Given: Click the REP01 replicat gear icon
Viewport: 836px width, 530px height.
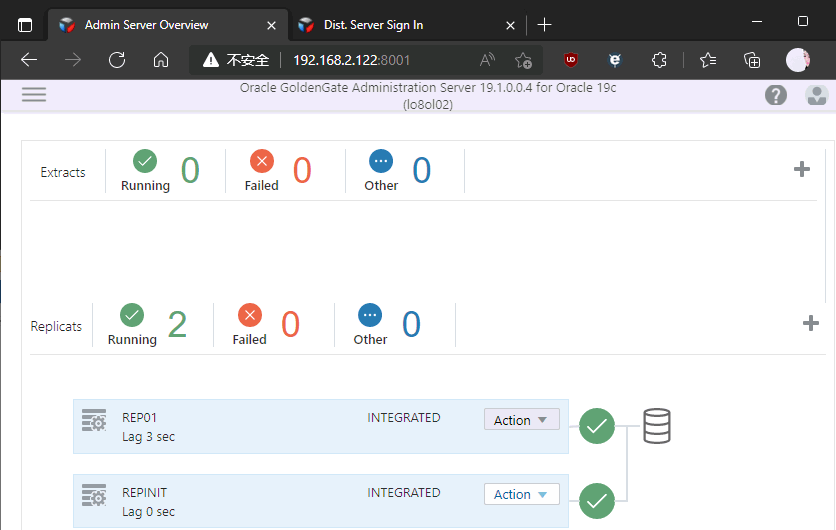Looking at the screenshot, I should coord(94,421).
